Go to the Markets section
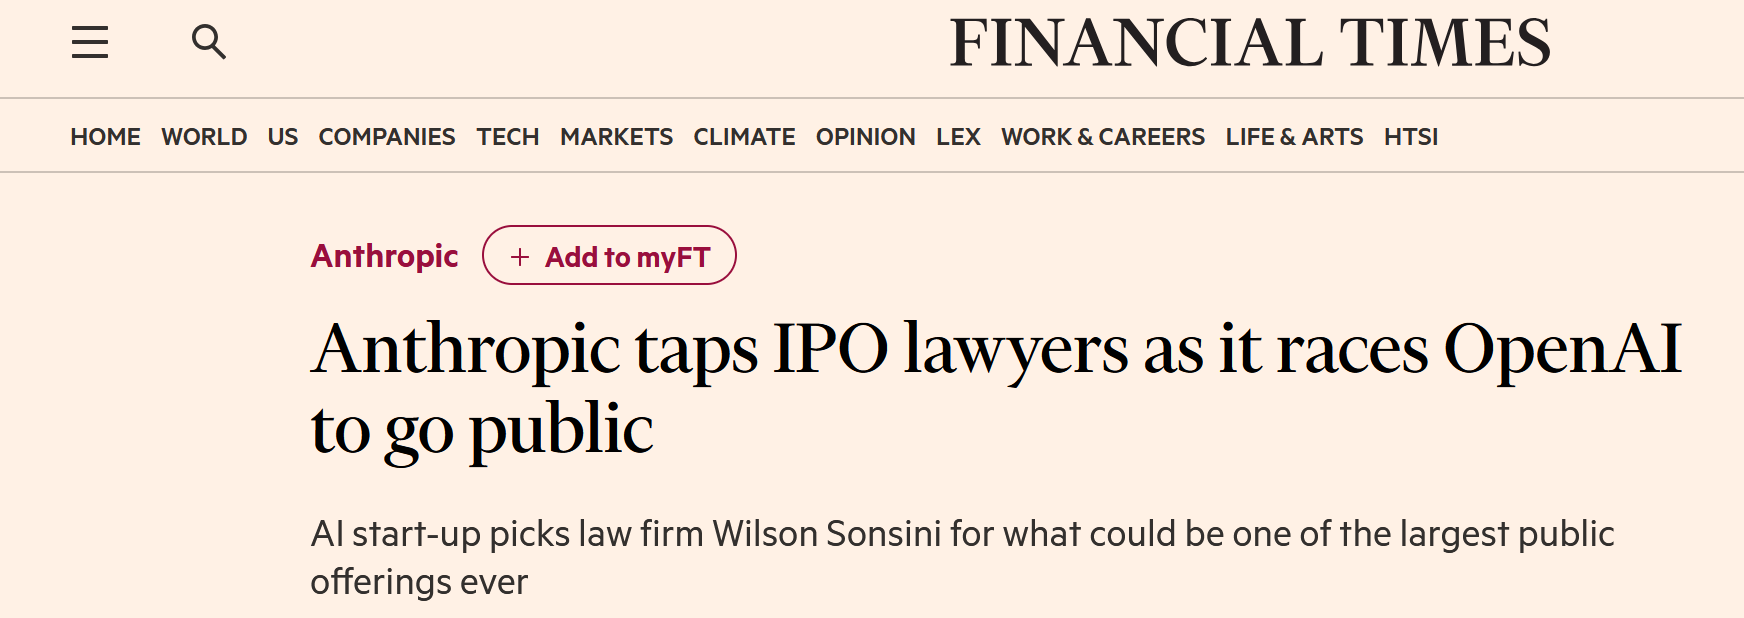Viewport: 1744px width, 618px height. click(616, 137)
